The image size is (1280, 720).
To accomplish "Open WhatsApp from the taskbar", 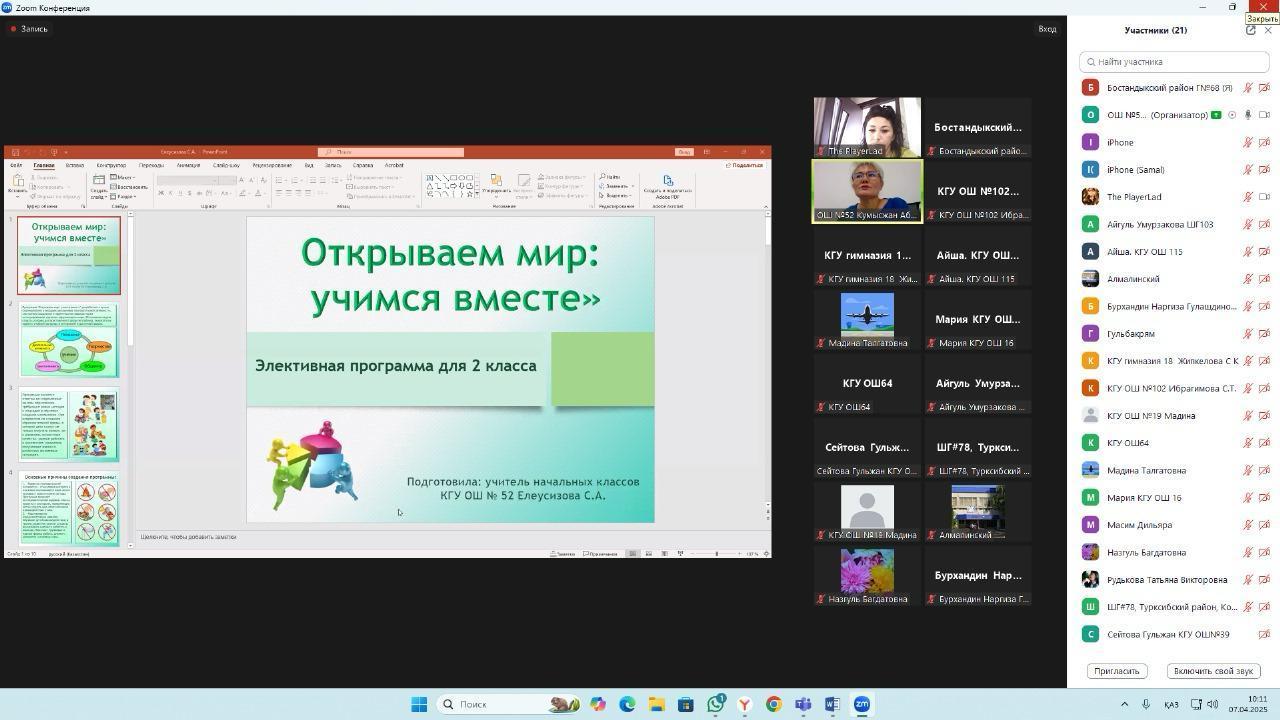I will click(716, 704).
